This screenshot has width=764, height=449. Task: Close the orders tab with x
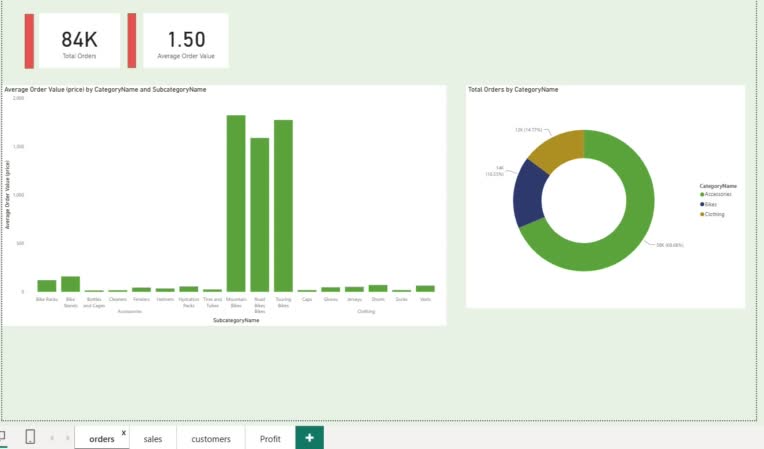click(x=124, y=432)
